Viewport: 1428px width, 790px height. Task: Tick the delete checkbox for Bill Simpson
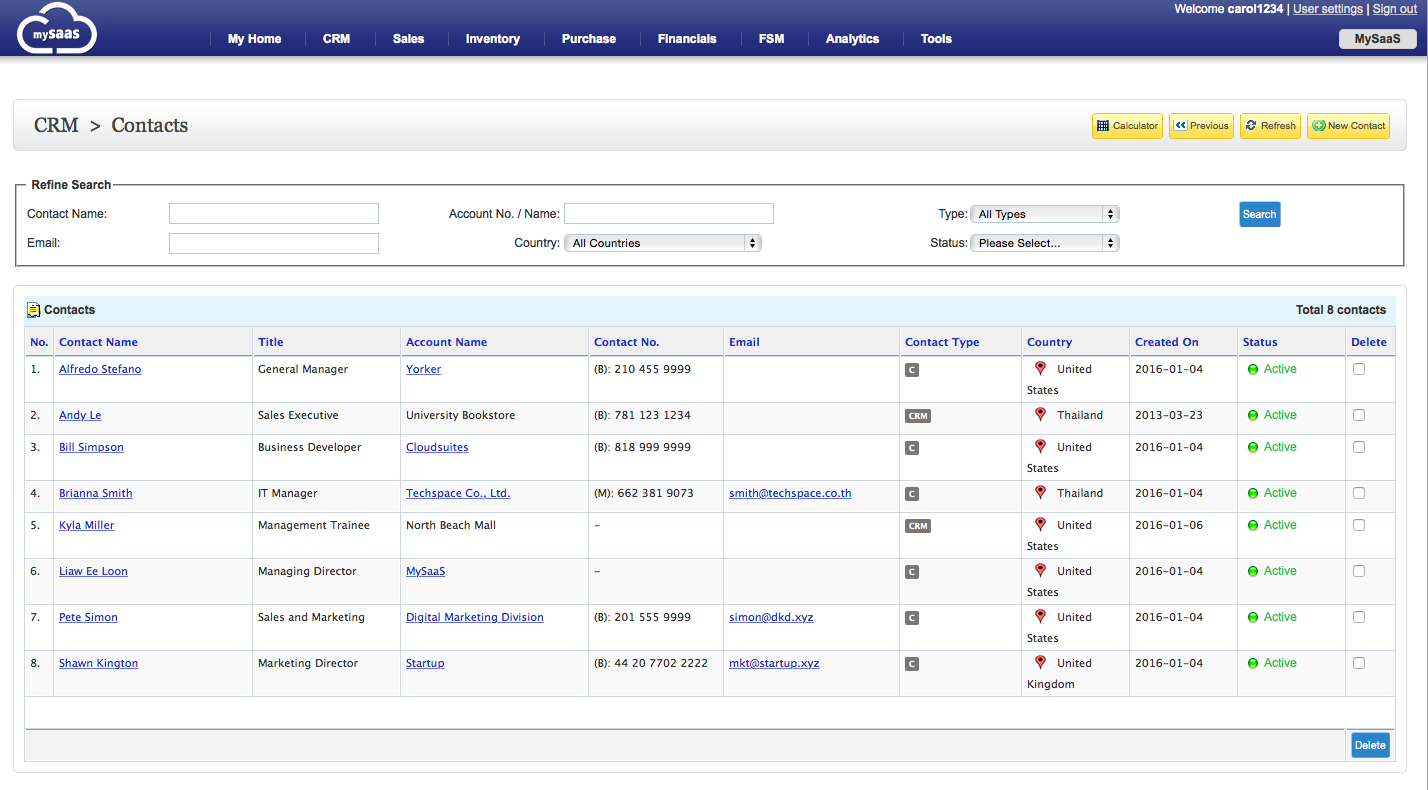click(x=1358, y=447)
